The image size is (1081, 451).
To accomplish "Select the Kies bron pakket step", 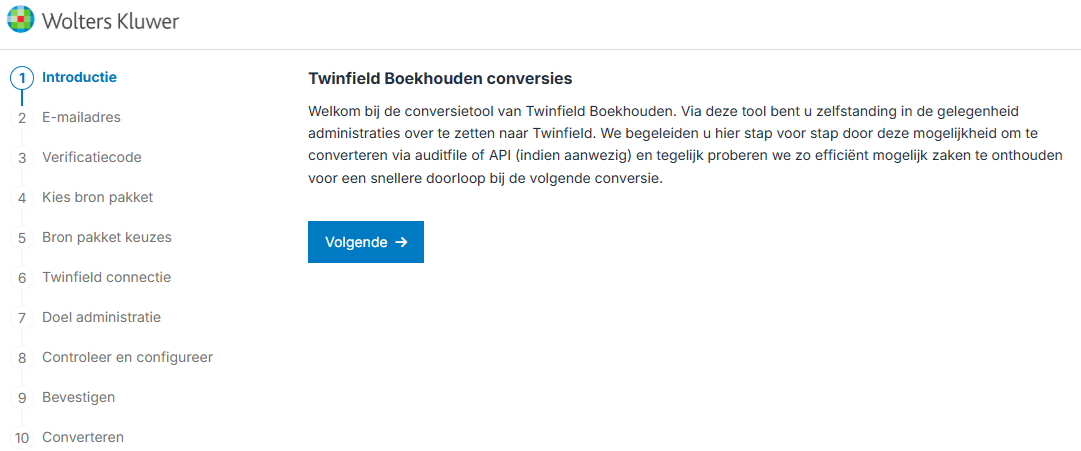I will click(x=97, y=197).
